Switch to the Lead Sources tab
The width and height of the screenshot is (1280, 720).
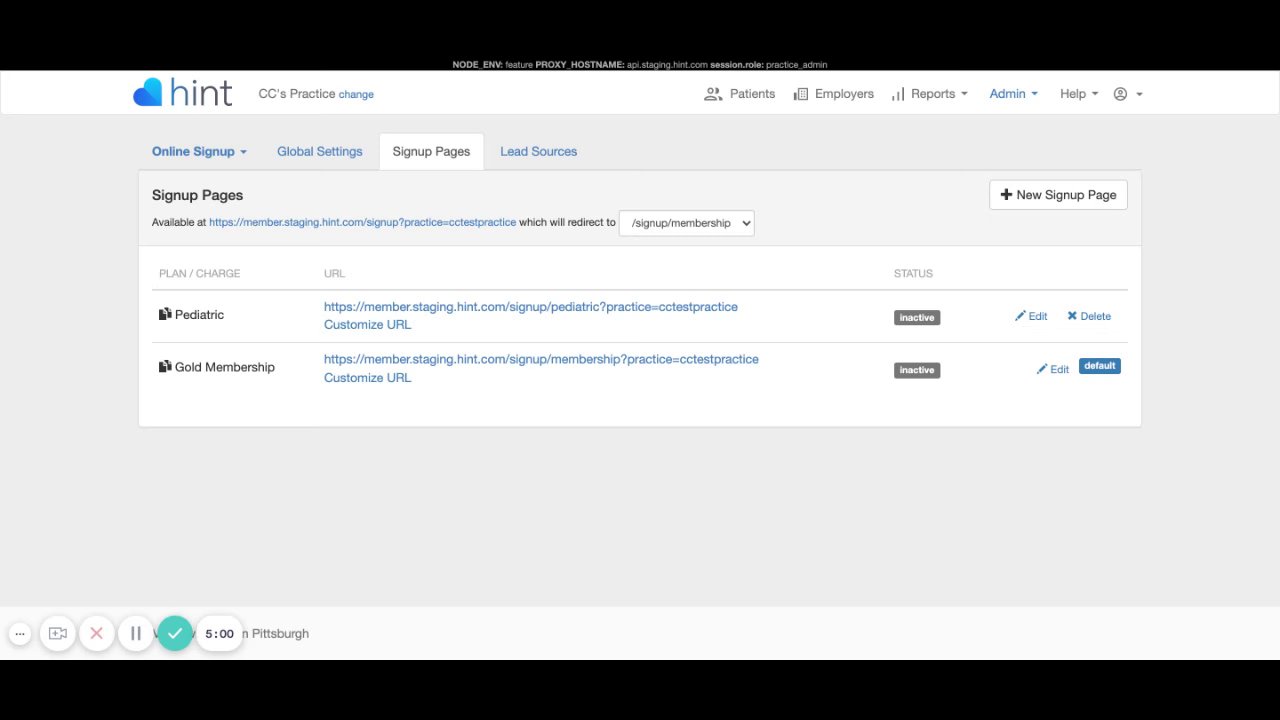click(x=538, y=152)
